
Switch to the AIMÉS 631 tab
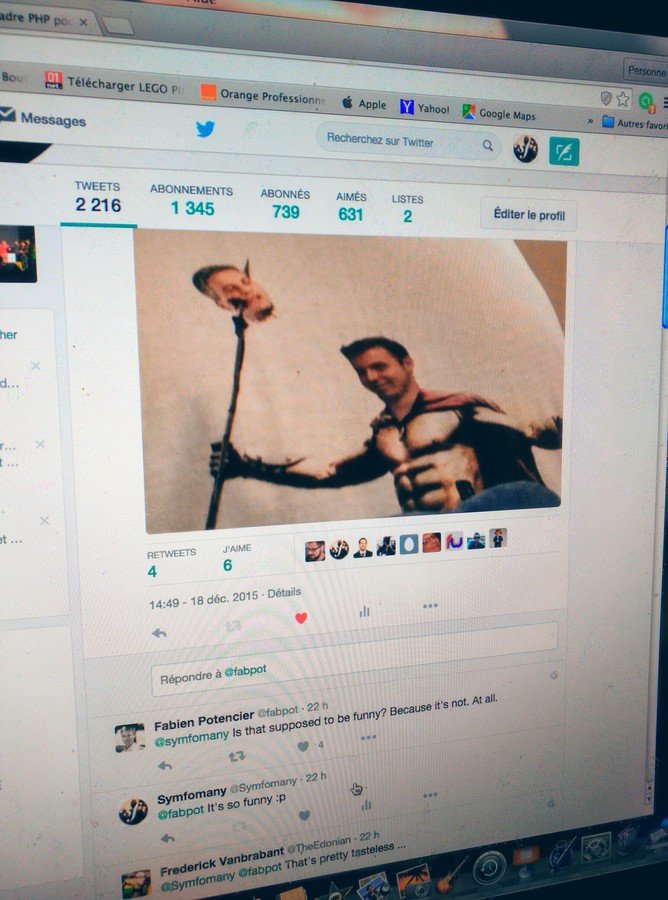coord(351,206)
